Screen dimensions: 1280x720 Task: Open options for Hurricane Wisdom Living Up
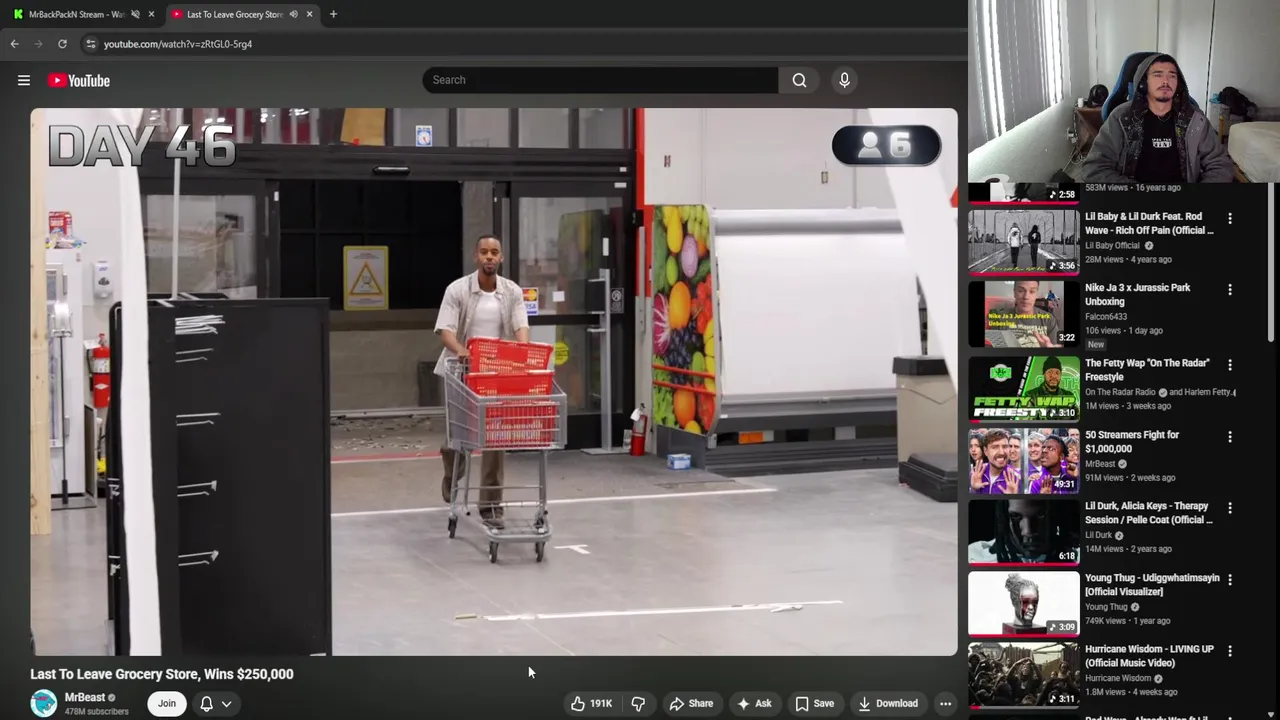tap(1230, 651)
